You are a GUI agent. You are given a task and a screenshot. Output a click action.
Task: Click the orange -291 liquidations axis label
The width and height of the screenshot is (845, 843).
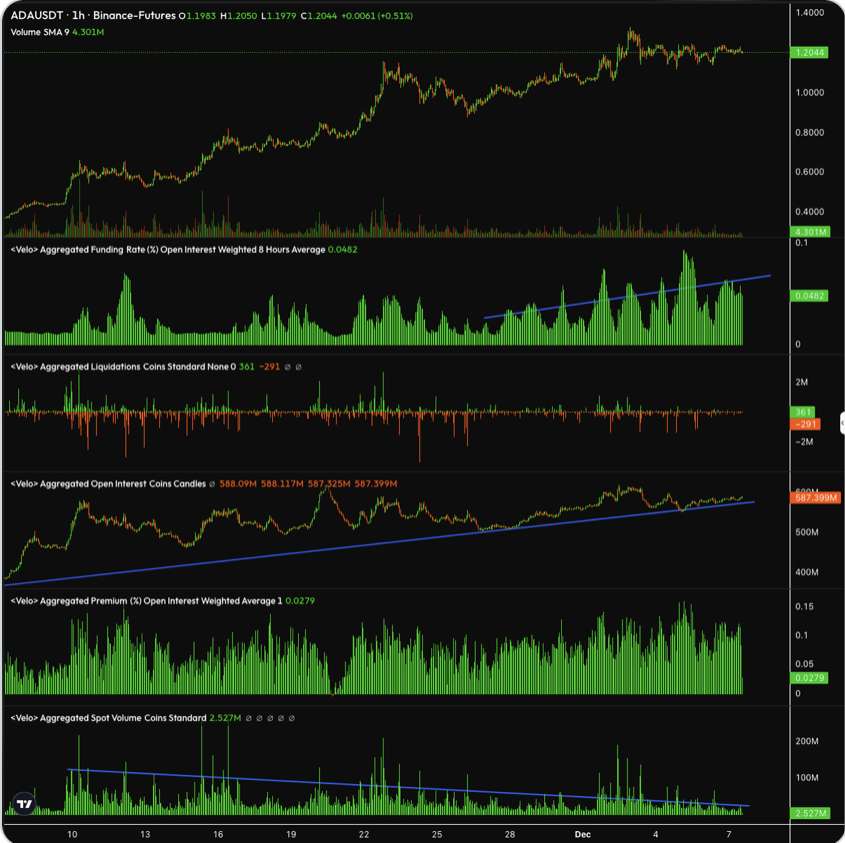pyautogui.click(x=805, y=424)
